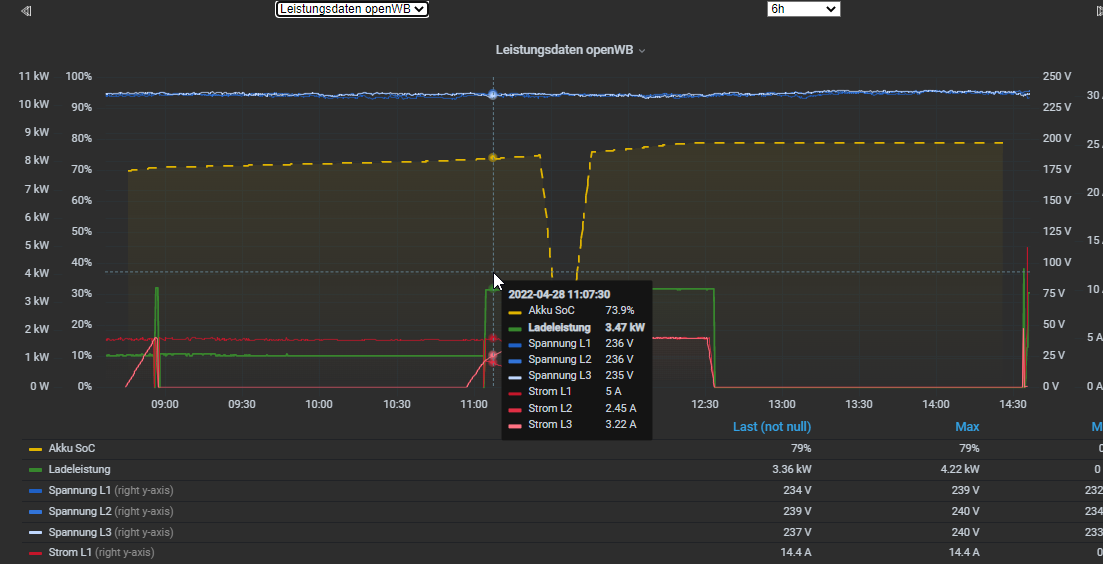The width and height of the screenshot is (1103, 564).
Task: Click the green Ladeleistung legend color icon
Action: [36, 469]
